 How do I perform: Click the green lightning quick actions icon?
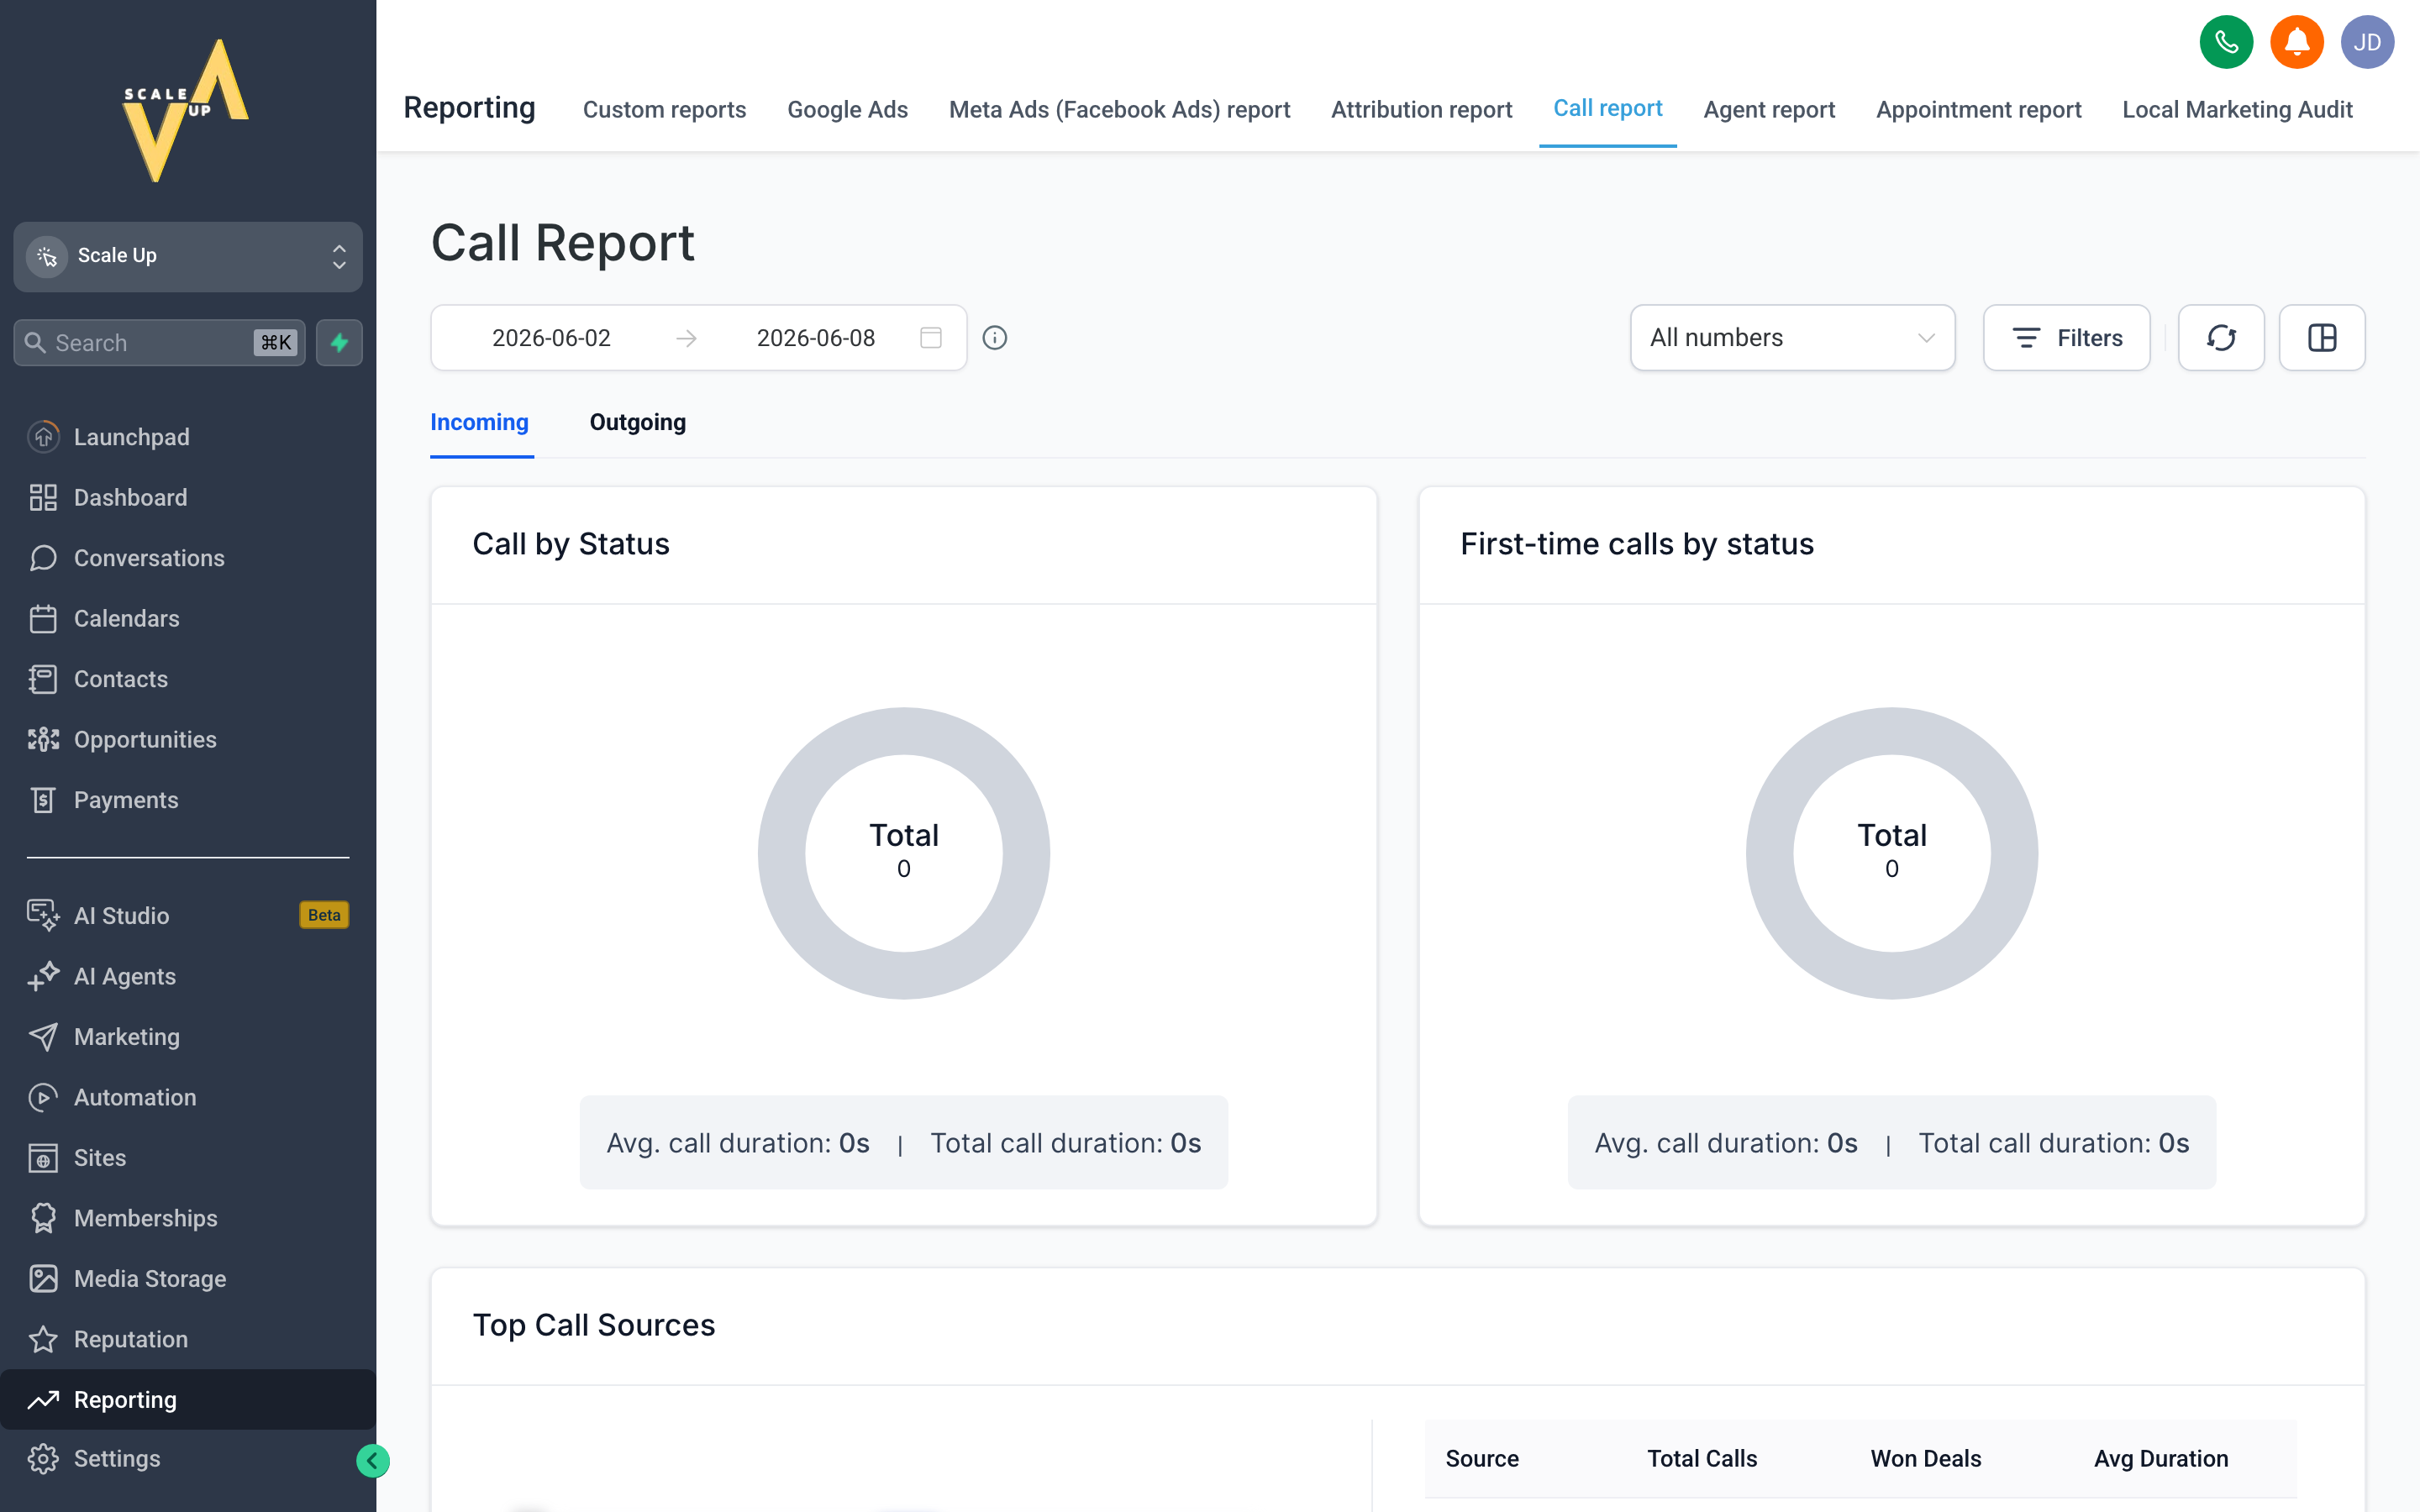[339, 343]
